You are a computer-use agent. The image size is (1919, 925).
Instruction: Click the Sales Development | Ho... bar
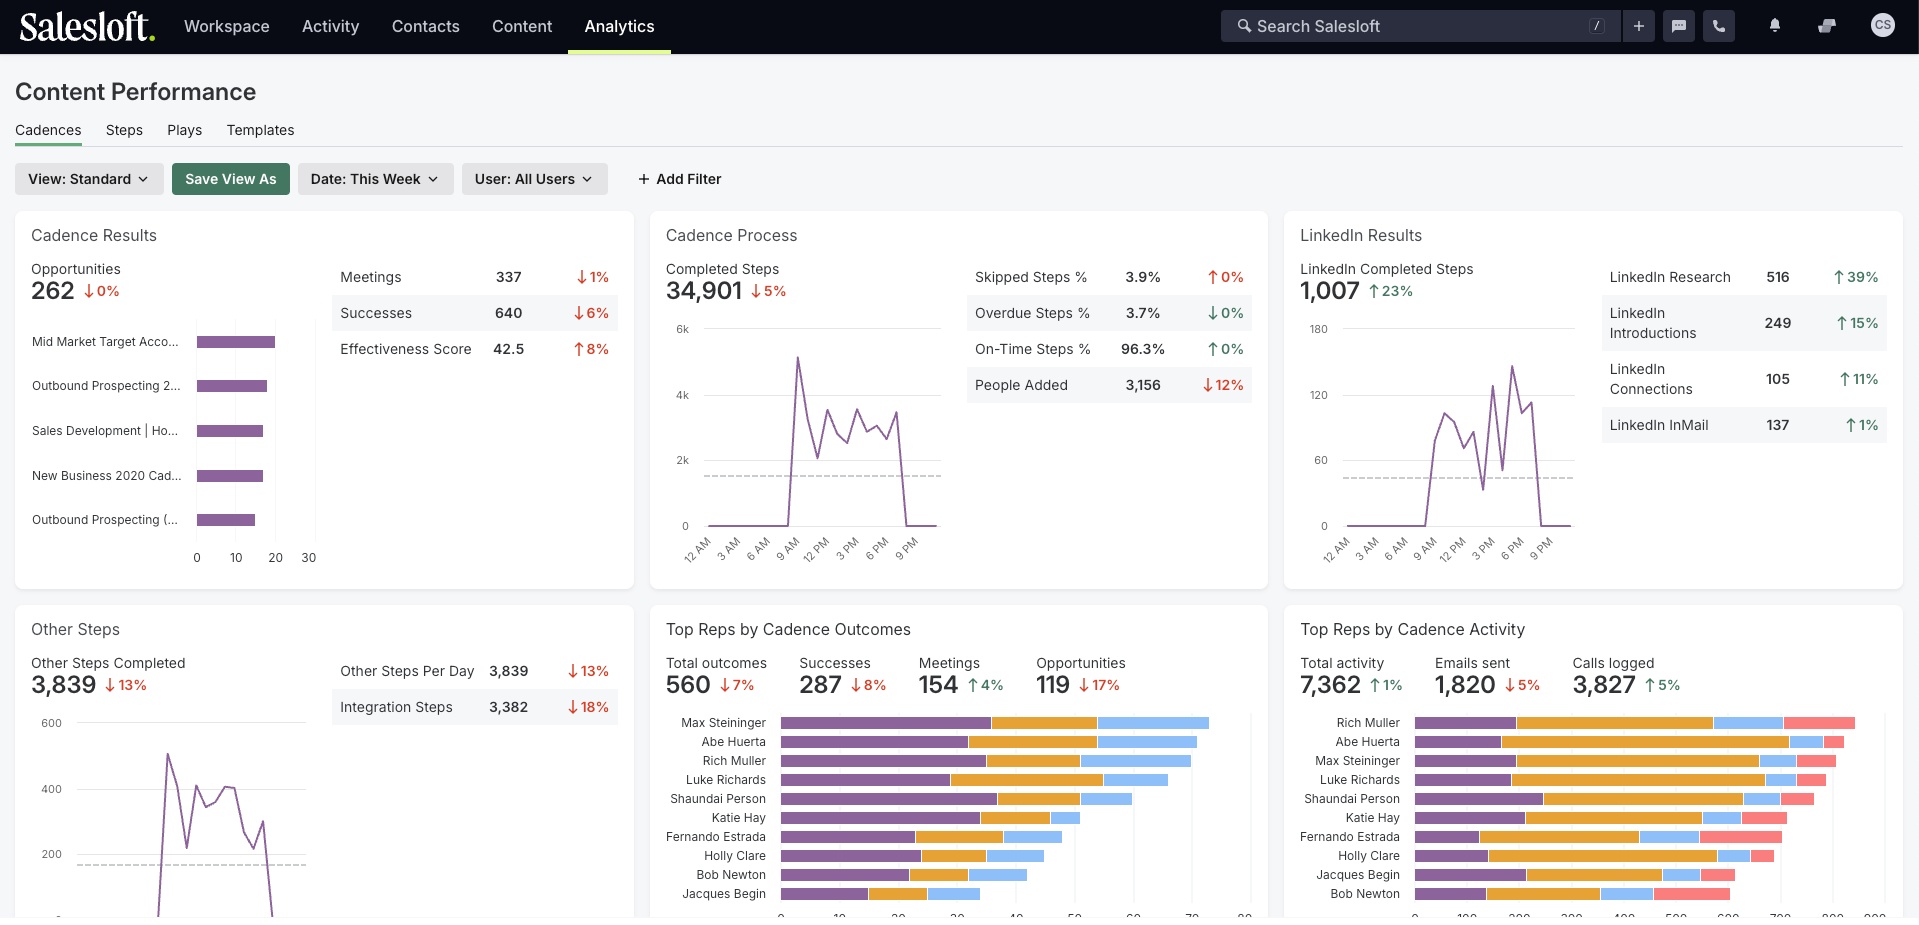230,431
